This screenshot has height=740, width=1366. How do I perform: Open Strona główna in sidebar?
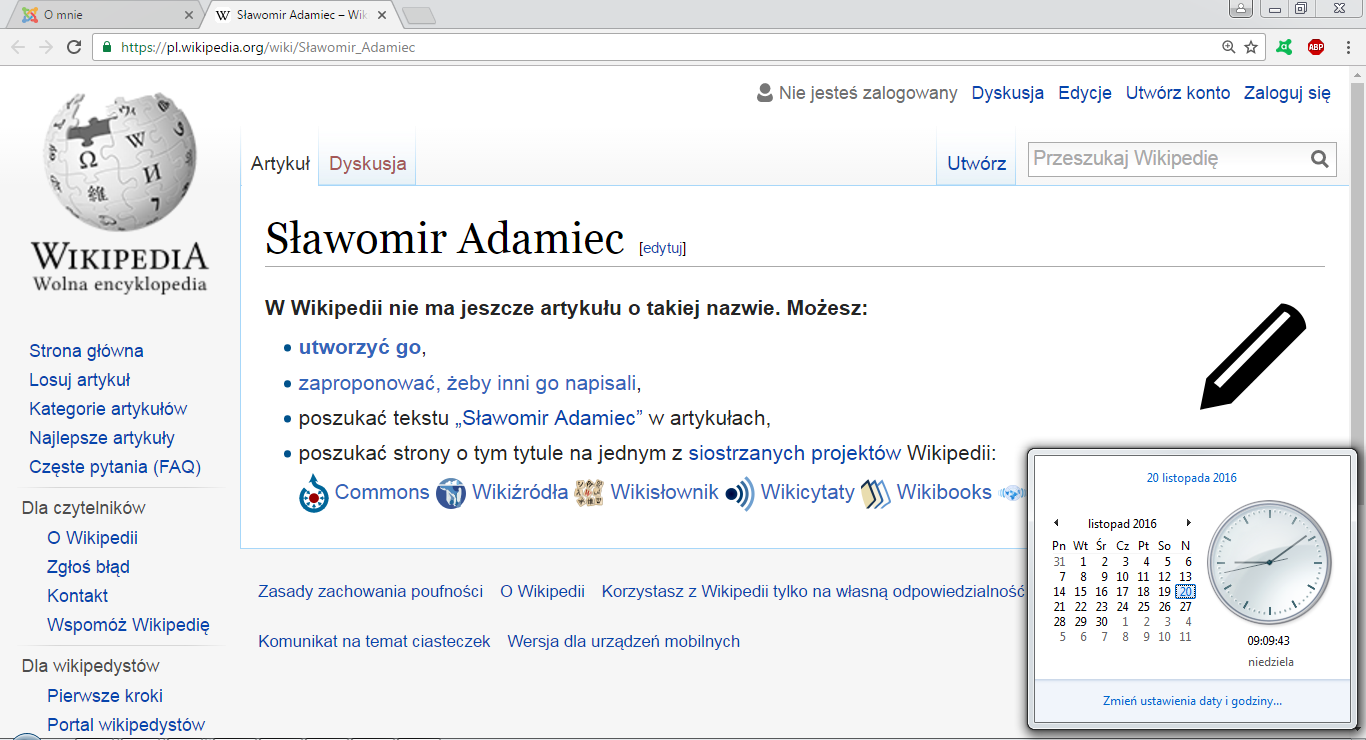[86, 351]
